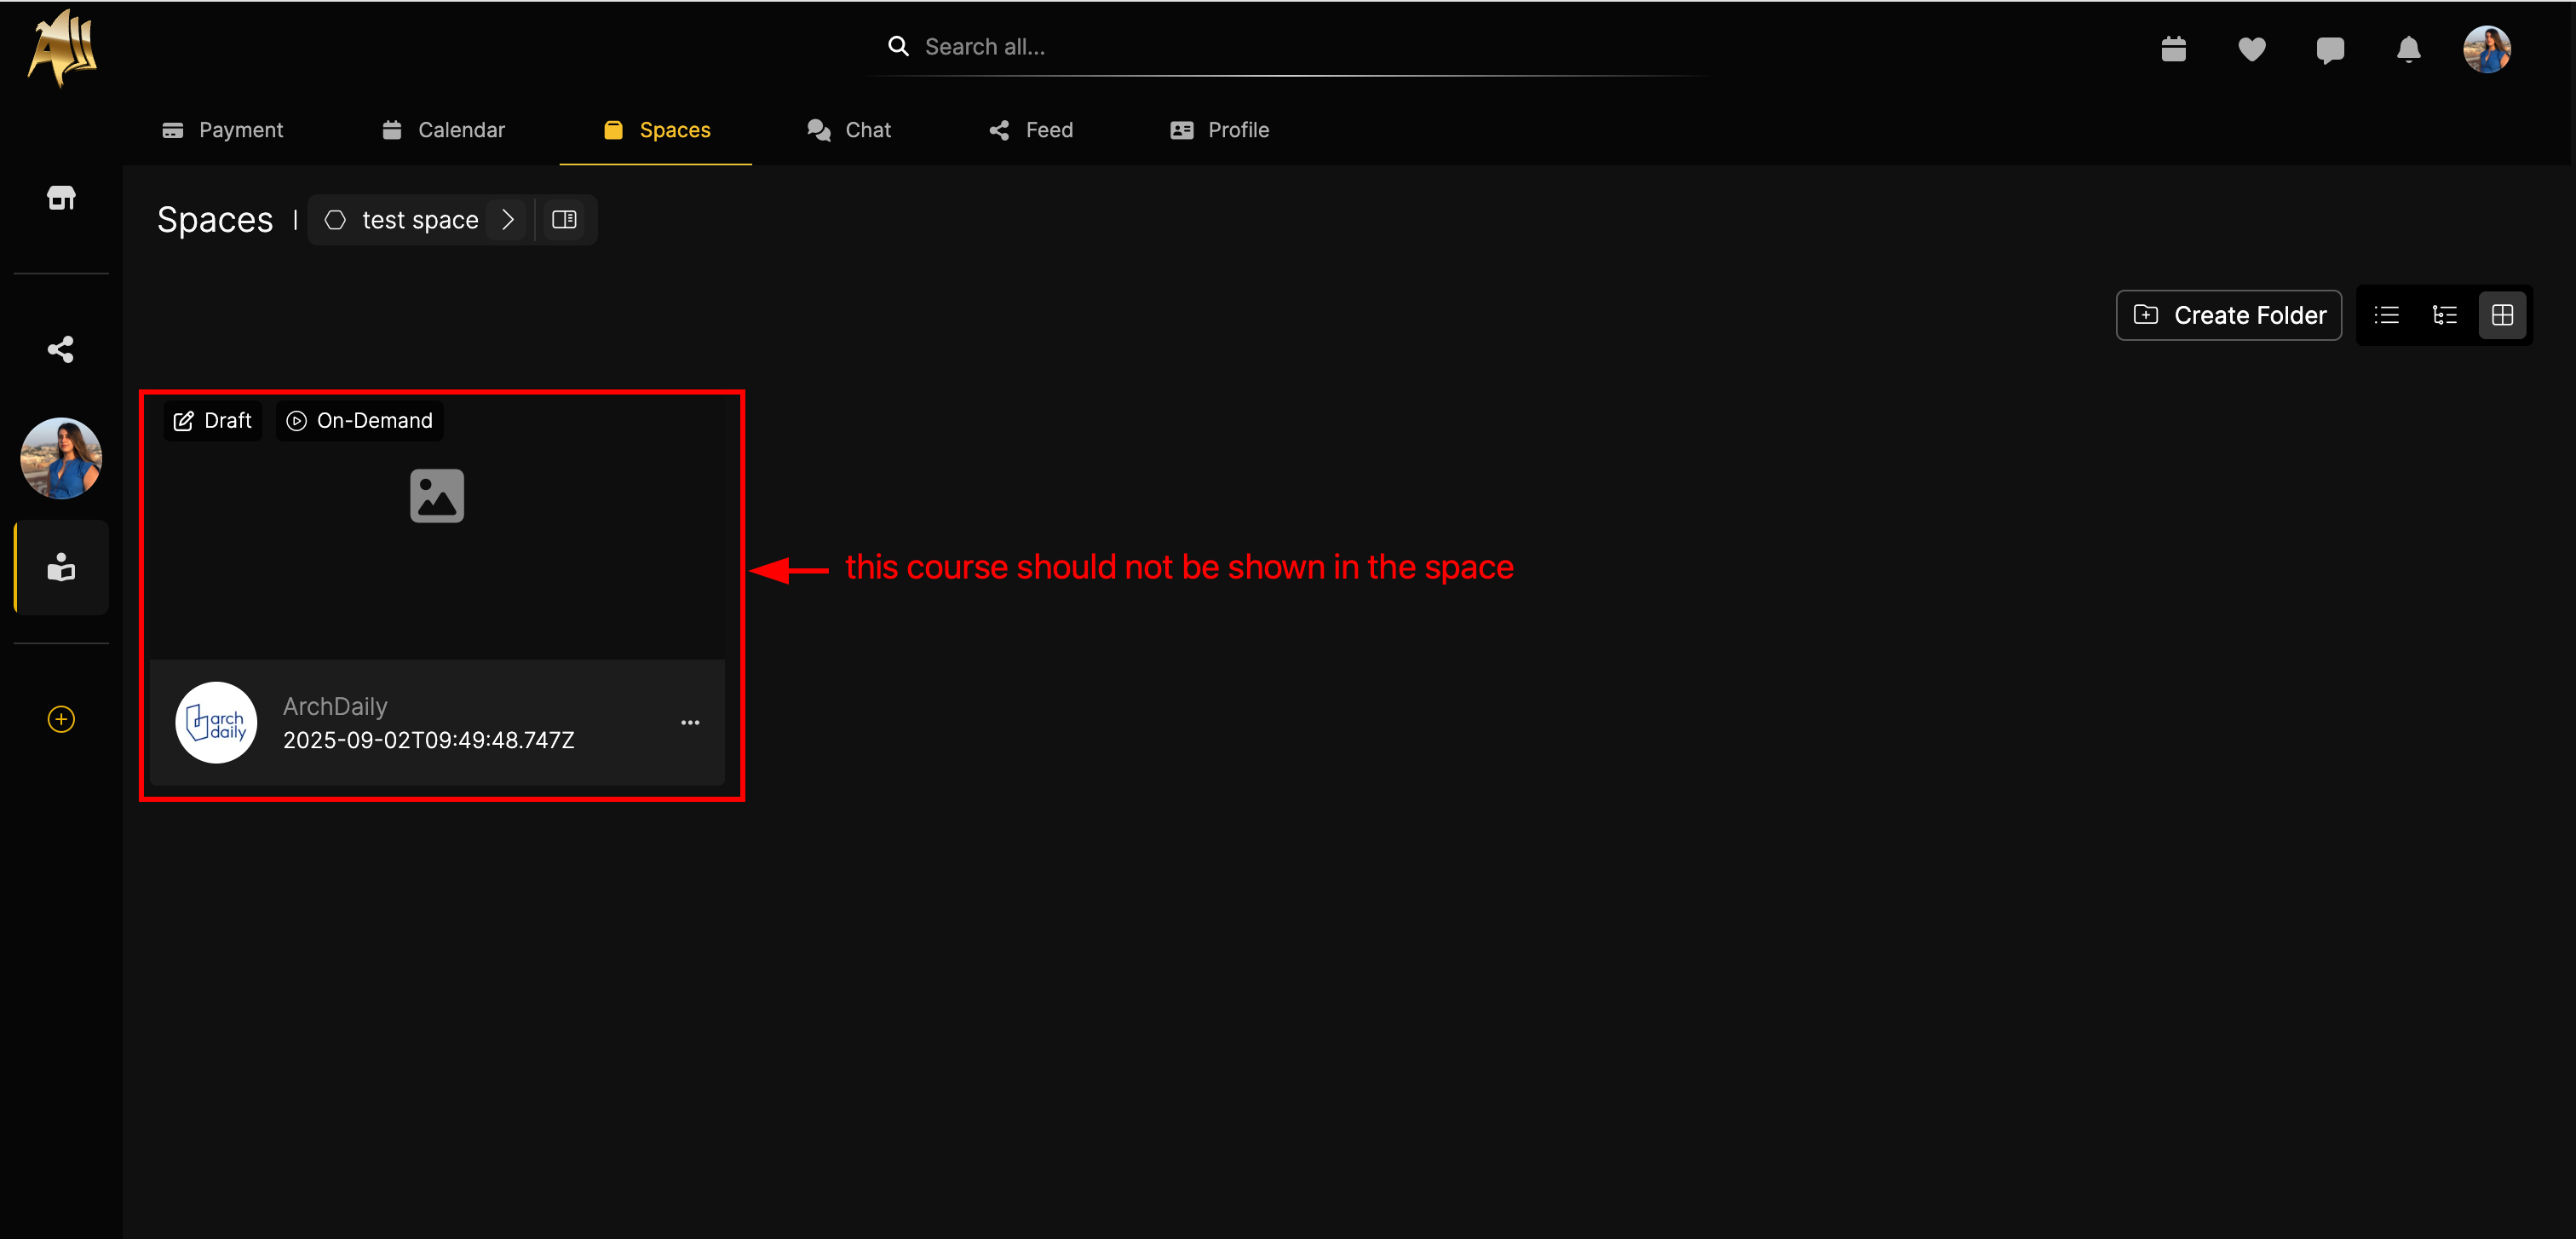Select the Spaces tab

[656, 130]
